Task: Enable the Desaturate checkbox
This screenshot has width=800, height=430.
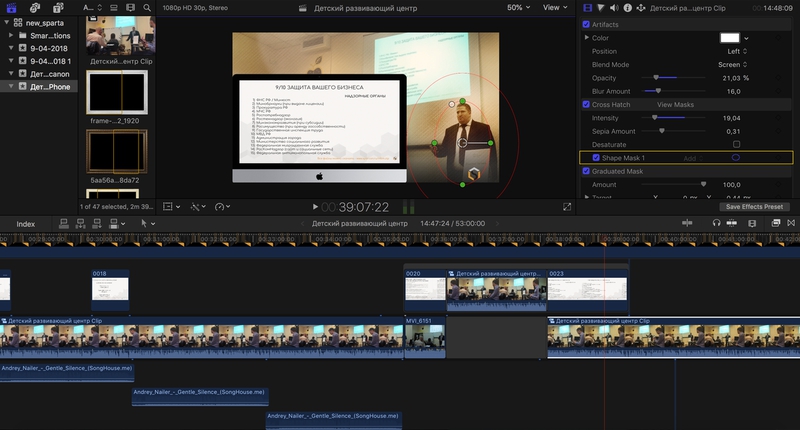Action: (736, 144)
